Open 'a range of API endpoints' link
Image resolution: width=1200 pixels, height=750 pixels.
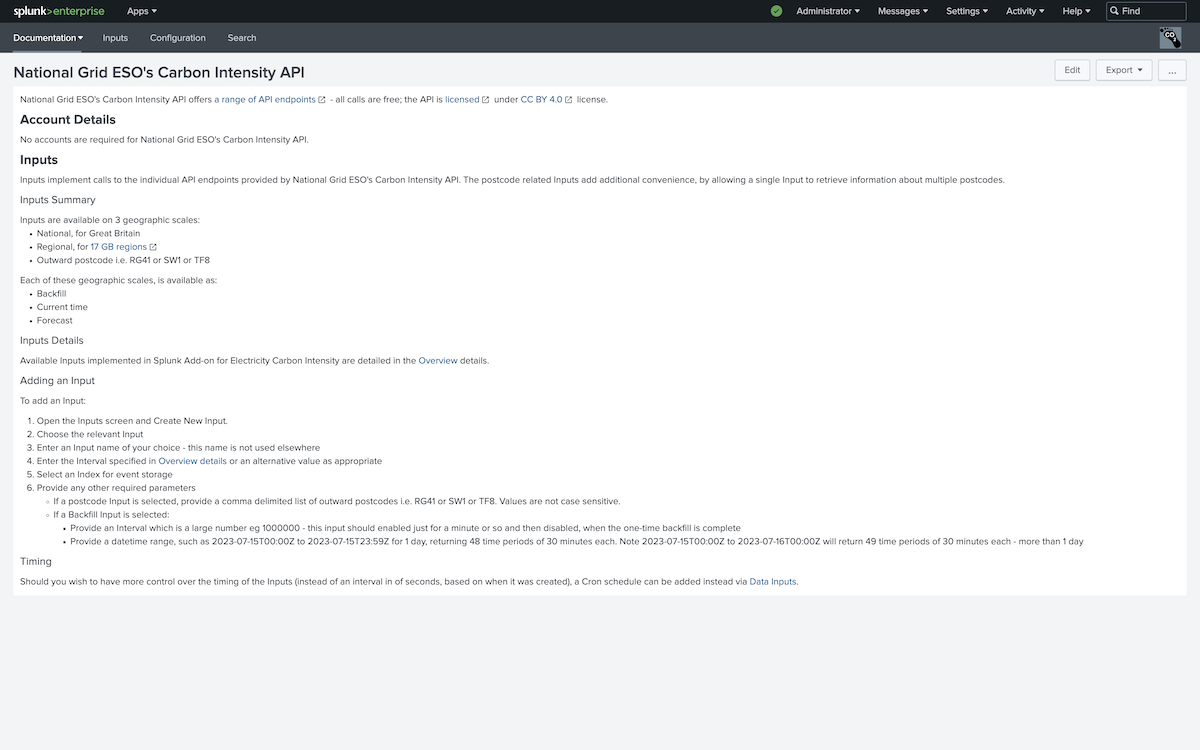(x=265, y=100)
